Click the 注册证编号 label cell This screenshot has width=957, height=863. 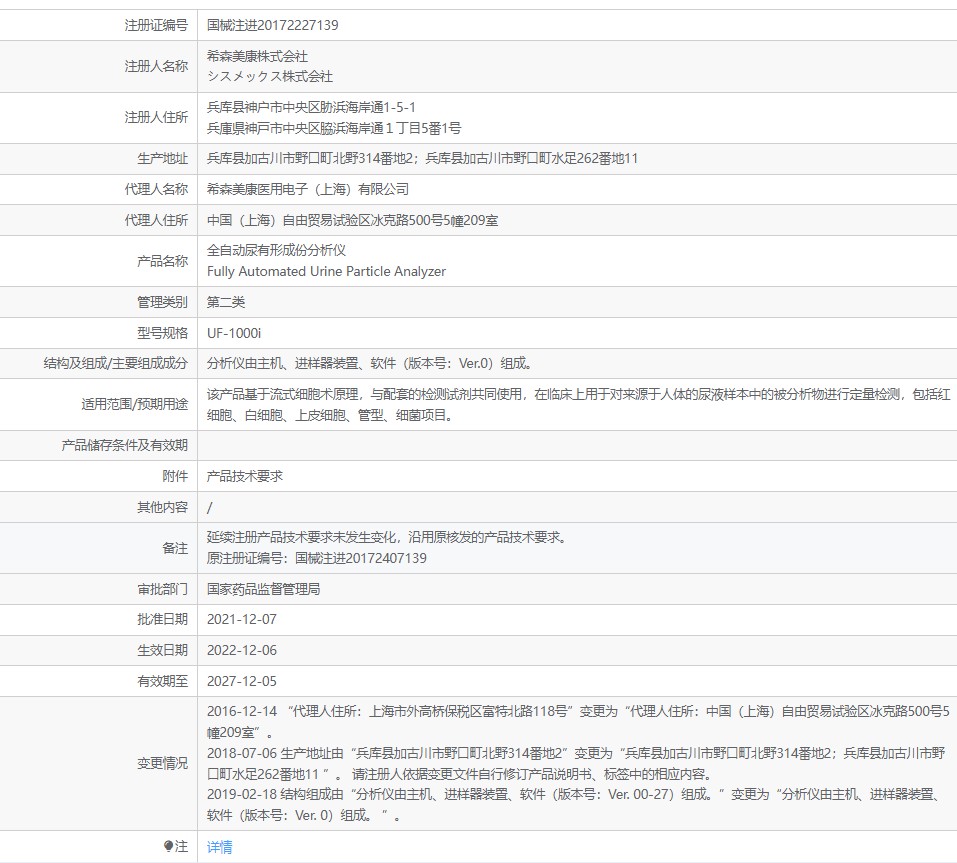tap(156, 25)
